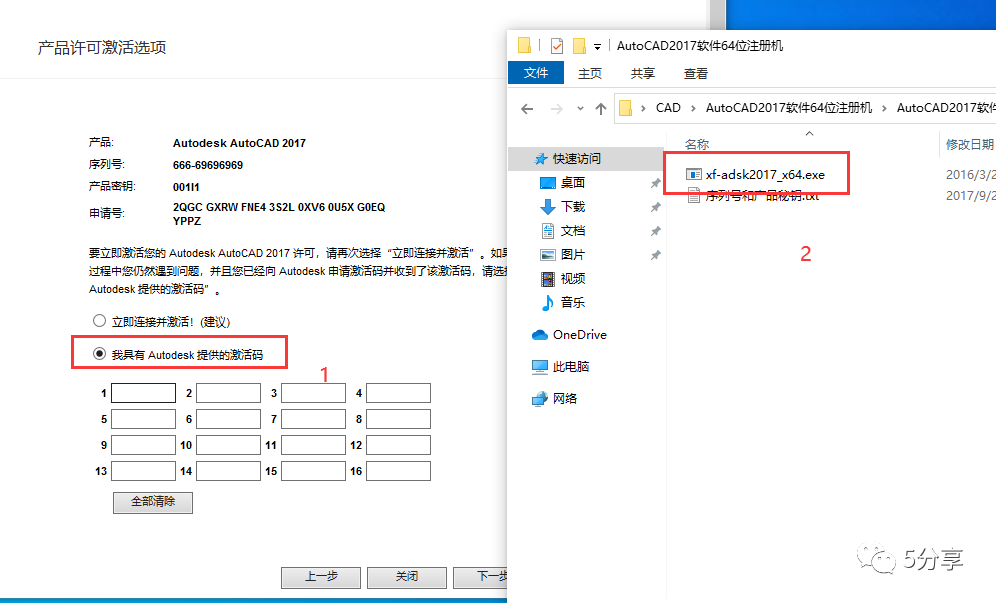This screenshot has height=603, width=996.
Task: Open 文档 (Documents) in navigation pane
Action: 572,231
